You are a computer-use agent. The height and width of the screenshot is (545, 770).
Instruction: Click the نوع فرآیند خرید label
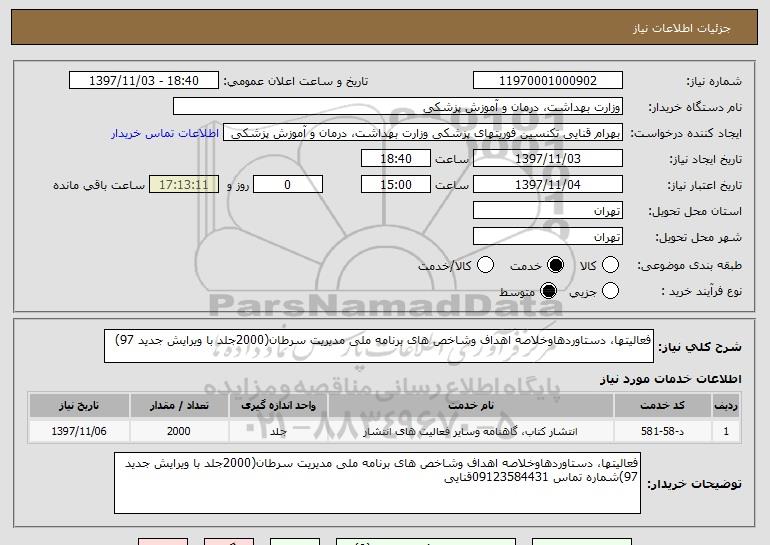[x=701, y=292]
